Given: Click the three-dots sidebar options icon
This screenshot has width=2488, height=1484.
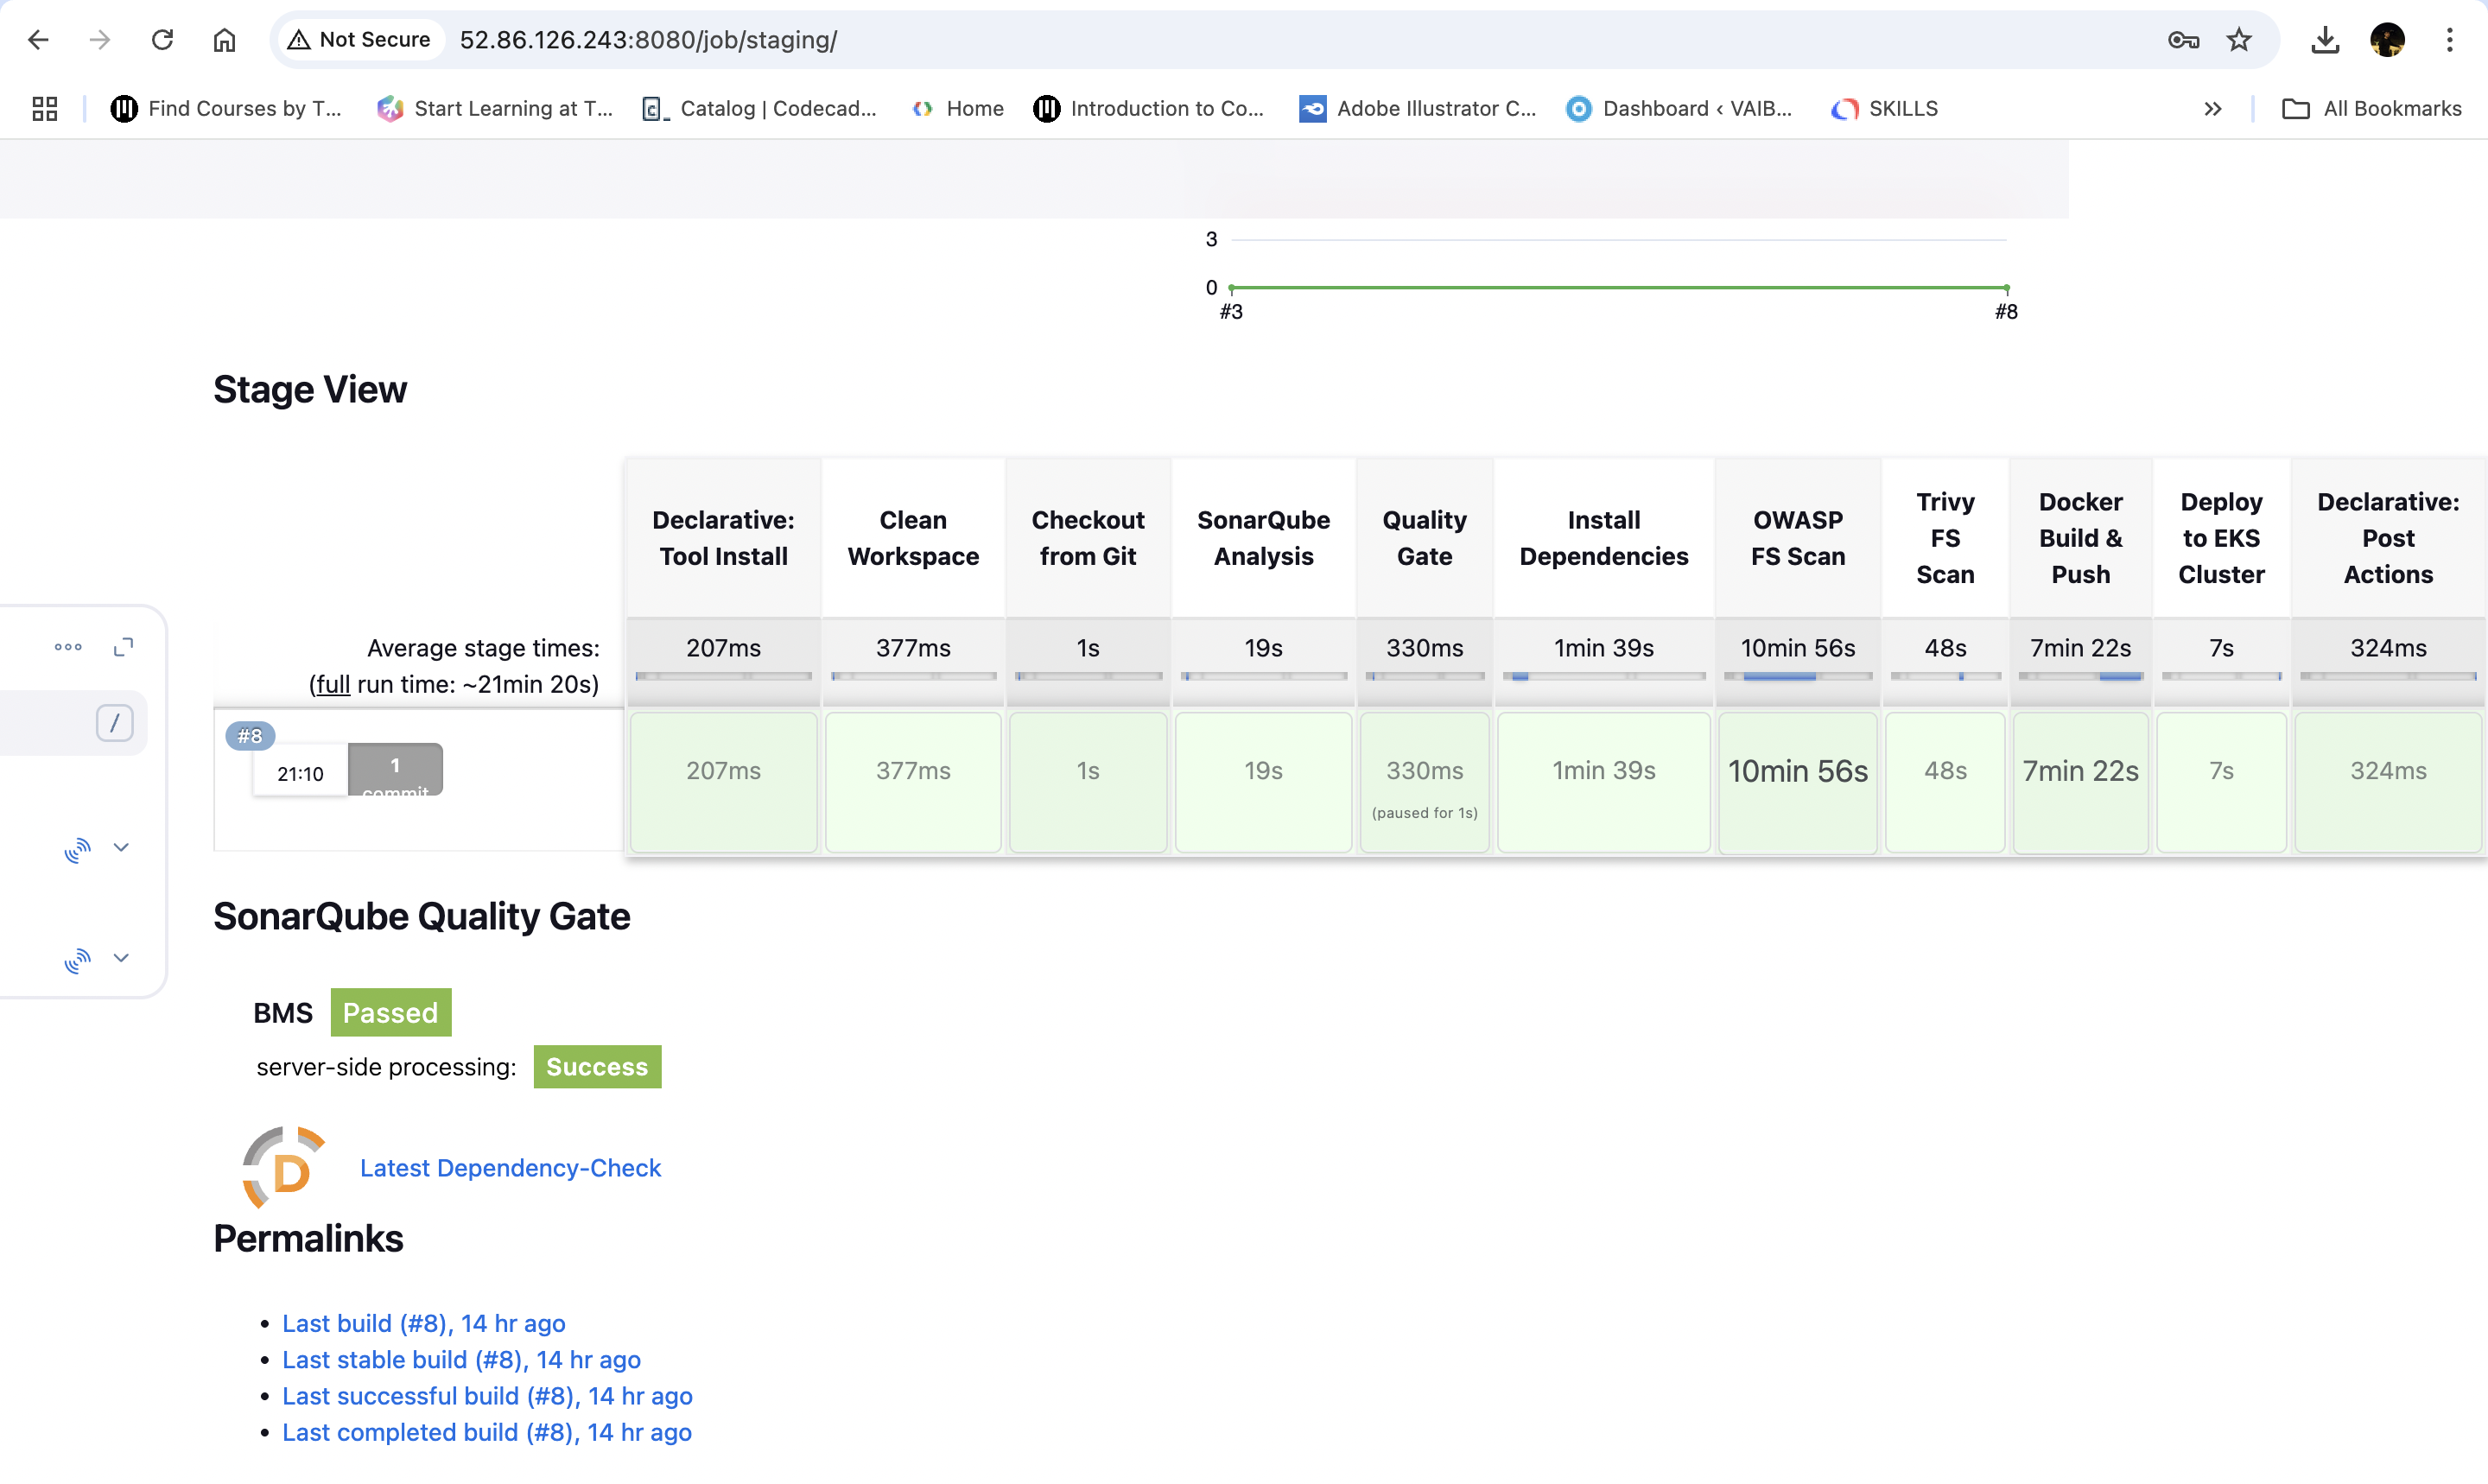Looking at the screenshot, I should (68, 647).
